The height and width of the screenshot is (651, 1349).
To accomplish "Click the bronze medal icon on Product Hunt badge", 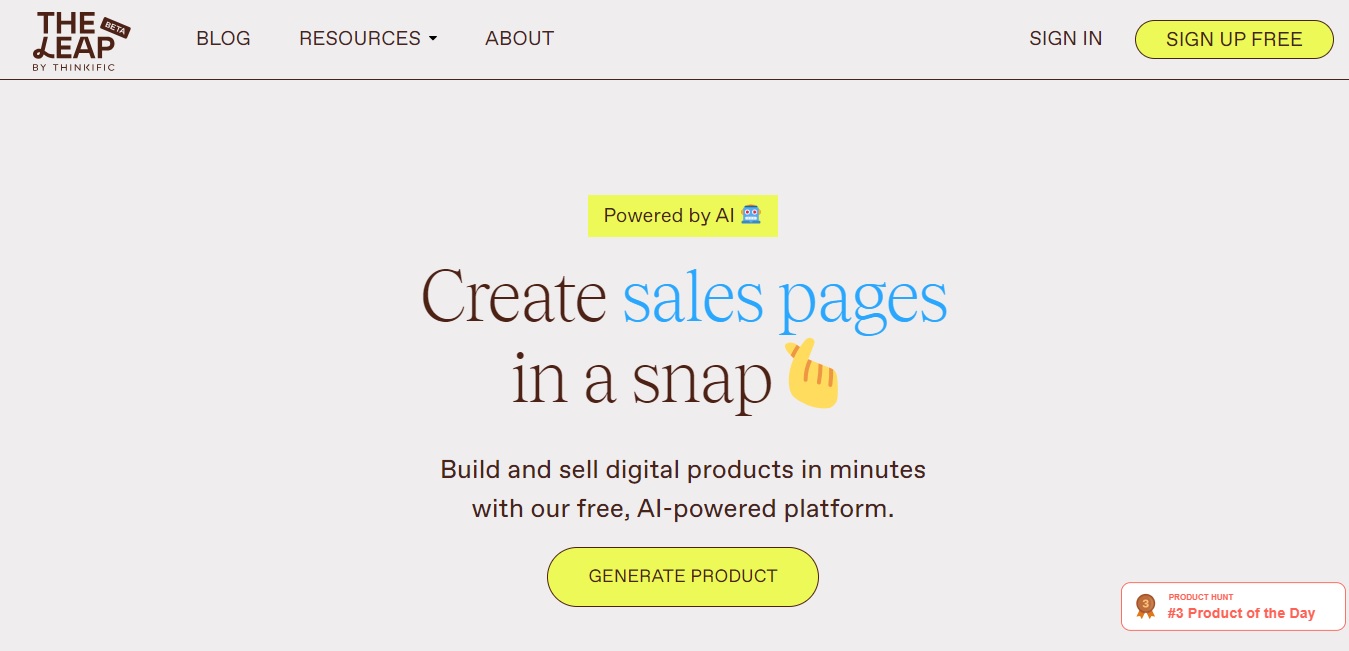I will point(1145,606).
